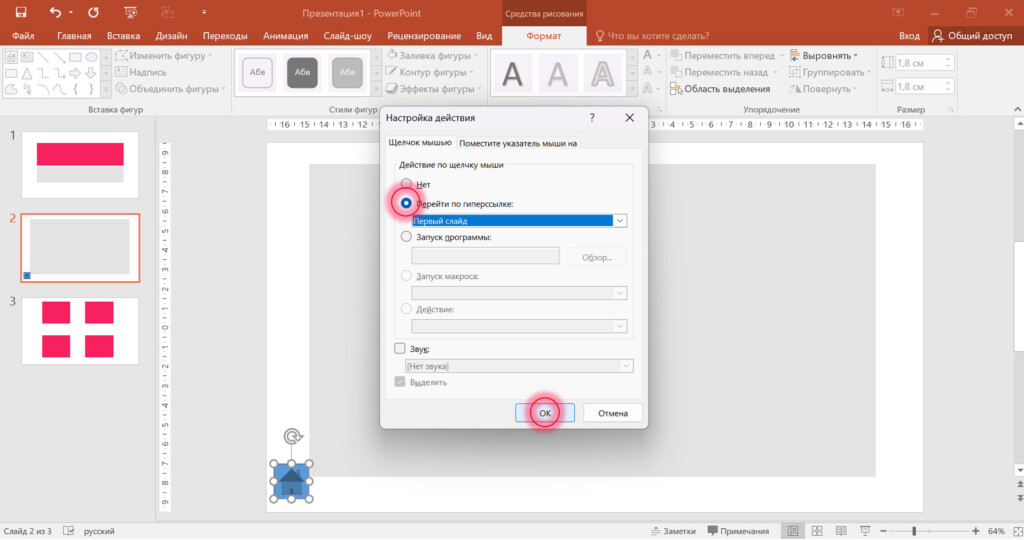Click the 'Отмена' button
Screen dimensions: 1024x540
(x=613, y=413)
